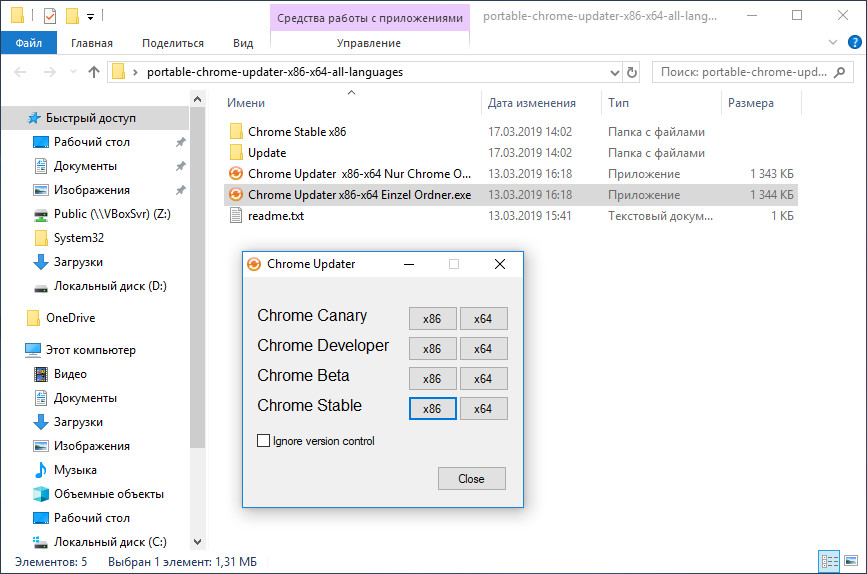Click the forward navigation arrow
The width and height of the screenshot is (867, 574).
click(50, 72)
